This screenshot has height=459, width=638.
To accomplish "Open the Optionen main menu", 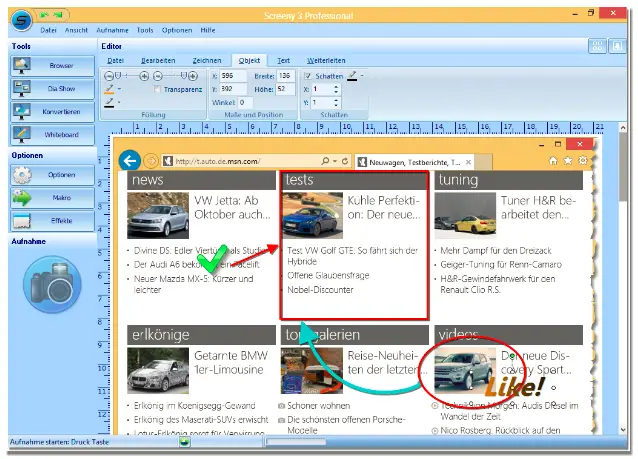I will tap(177, 30).
